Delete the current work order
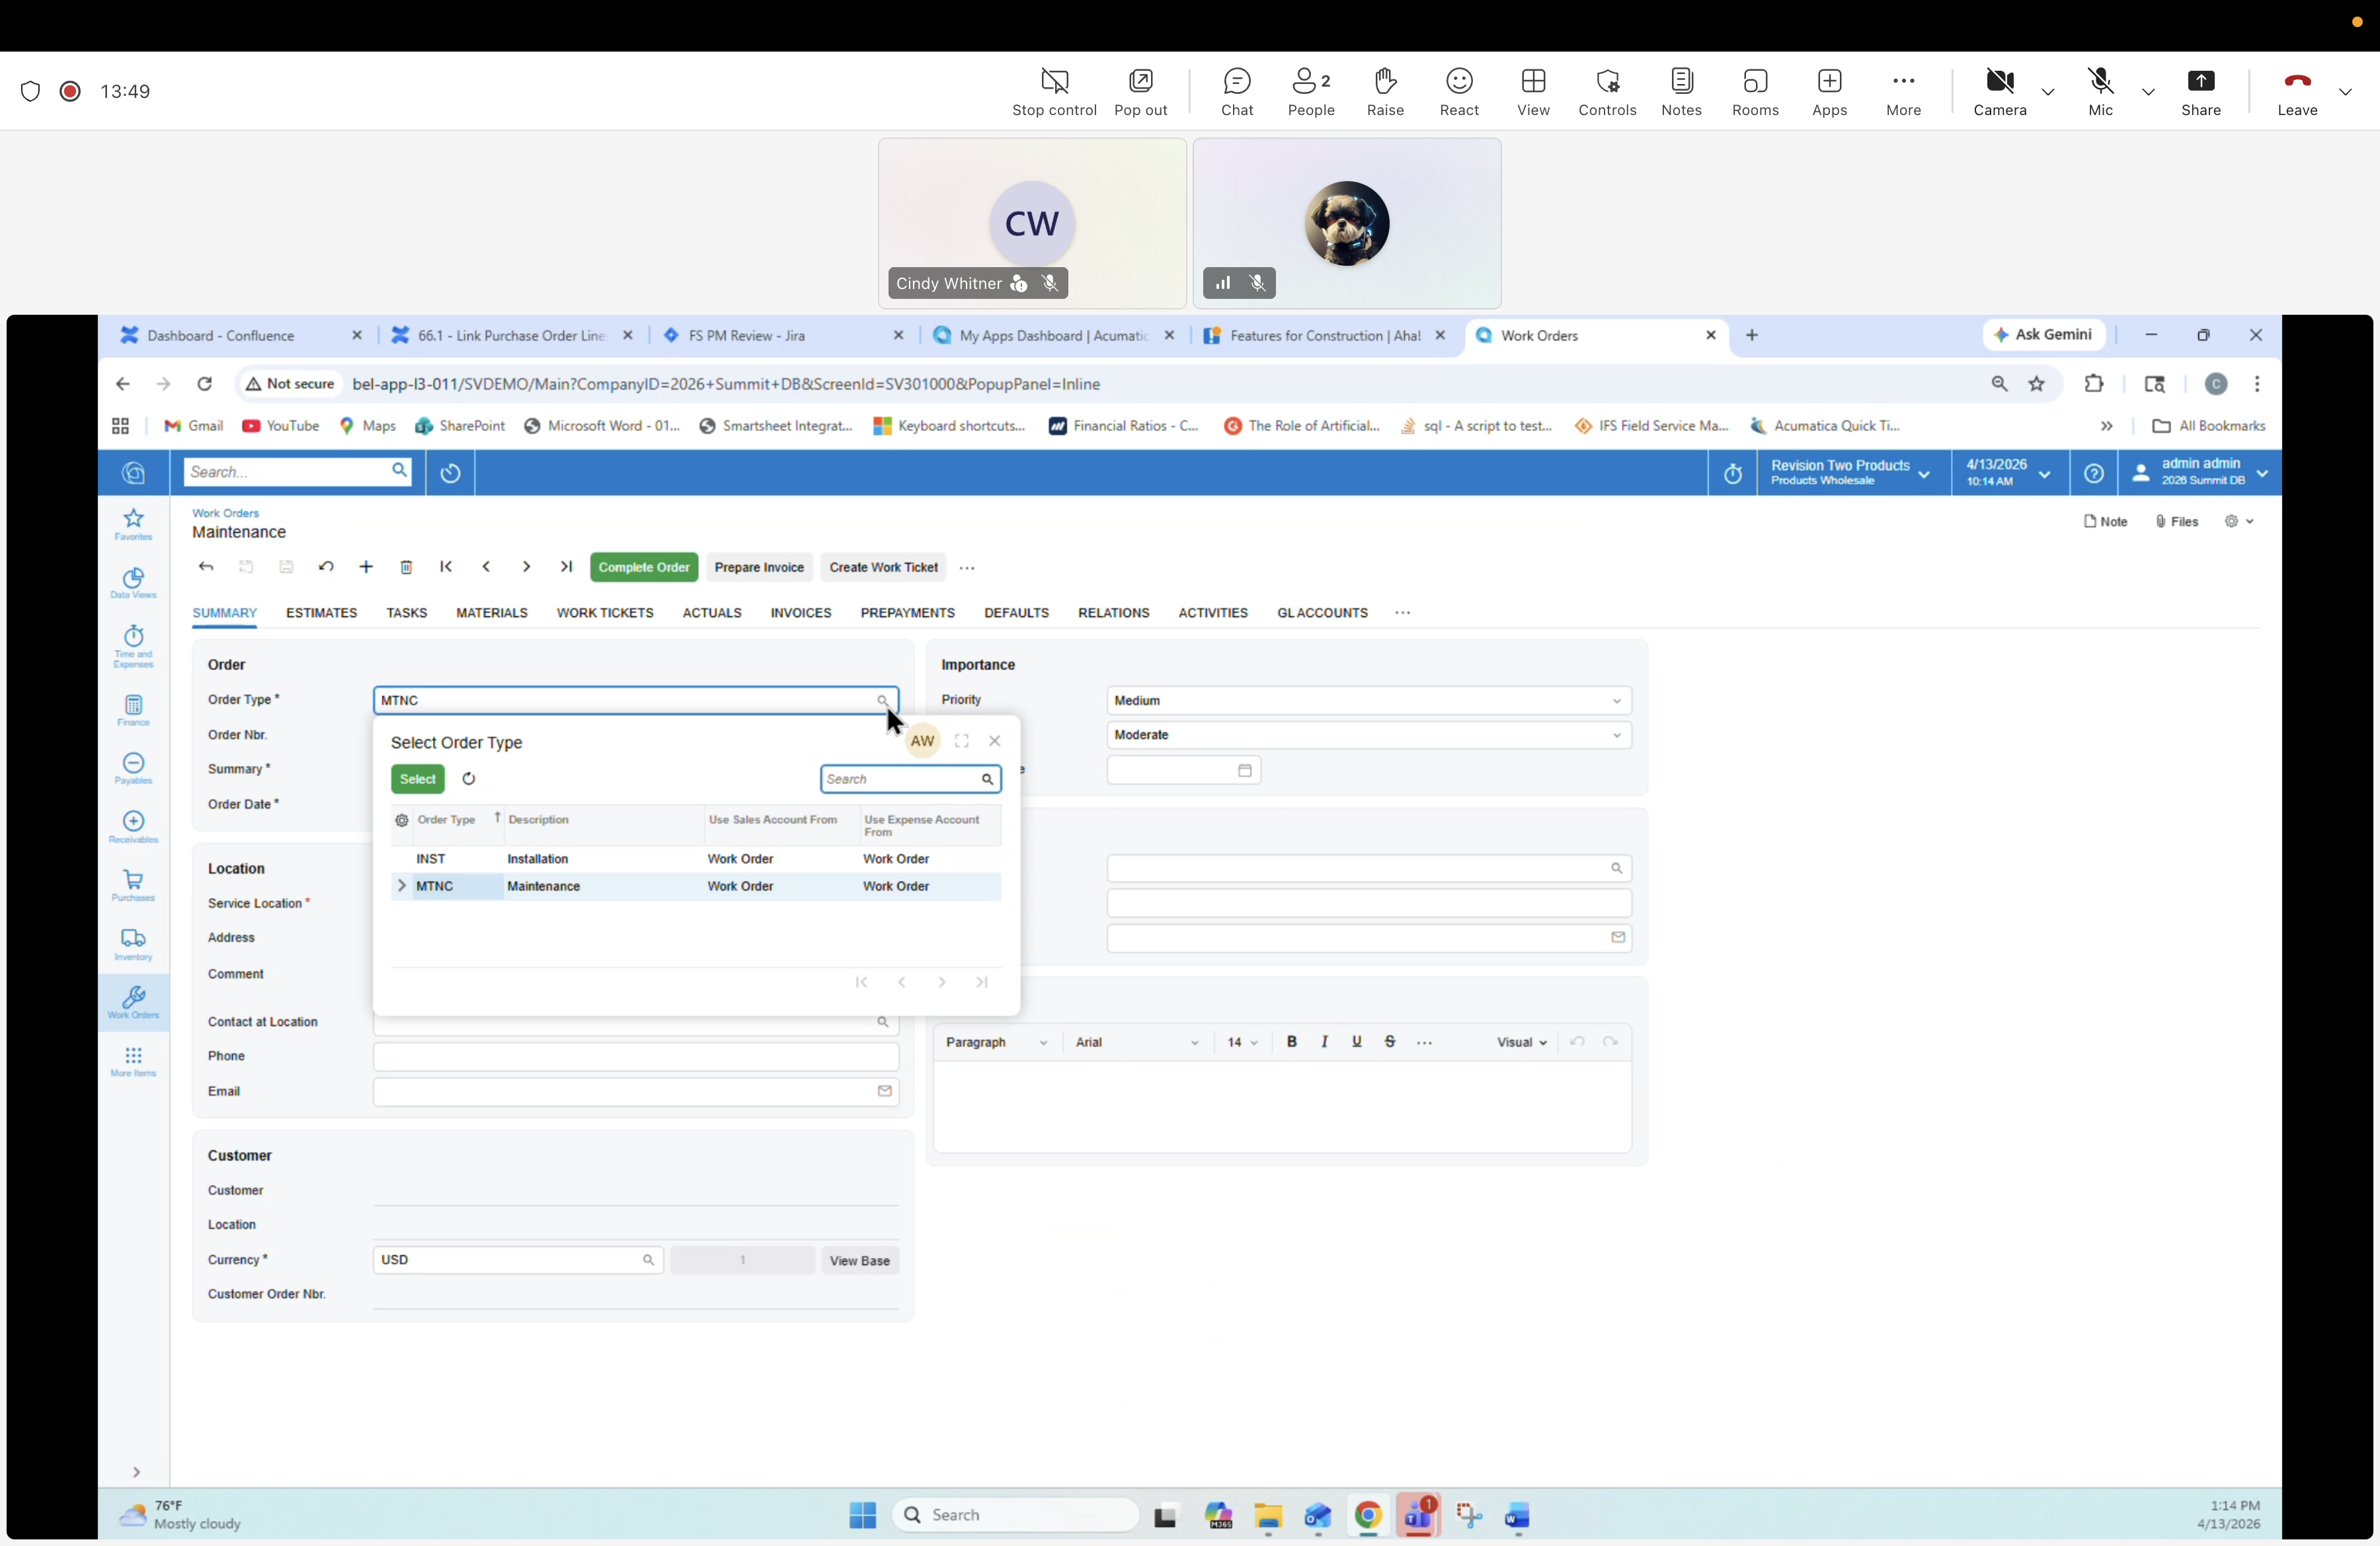2380x1546 pixels. tap(406, 567)
